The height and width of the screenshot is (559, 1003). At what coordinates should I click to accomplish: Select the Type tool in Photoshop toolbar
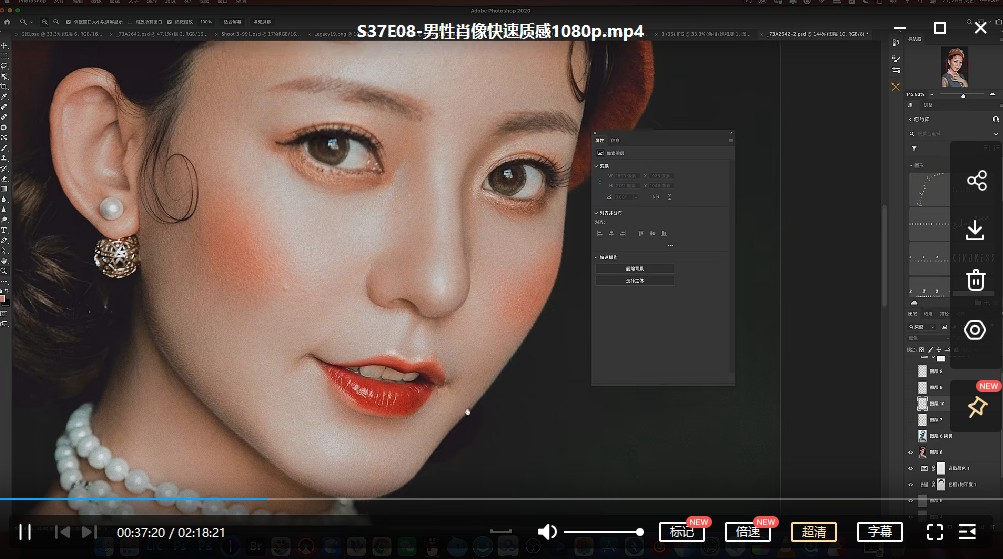(x=4, y=230)
